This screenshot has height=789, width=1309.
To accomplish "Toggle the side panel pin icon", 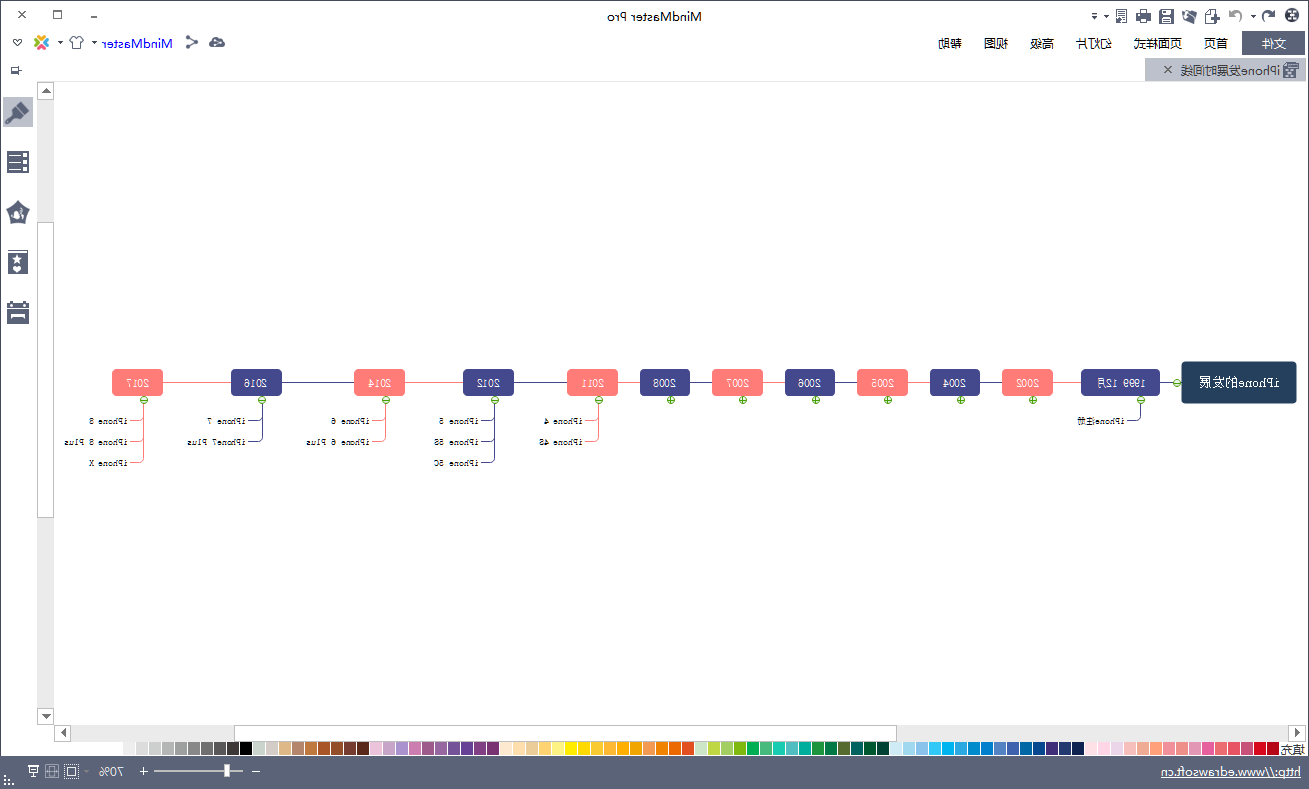I will 15,70.
